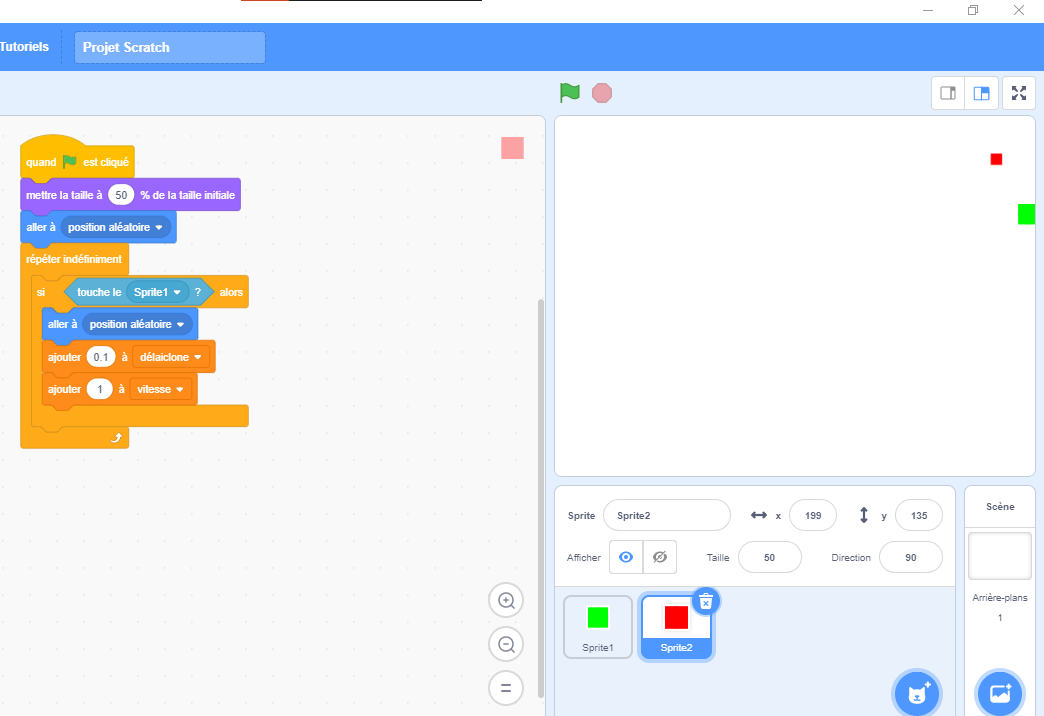1044x716 pixels.
Task: Open the choose sprite cat button
Action: click(x=916, y=693)
